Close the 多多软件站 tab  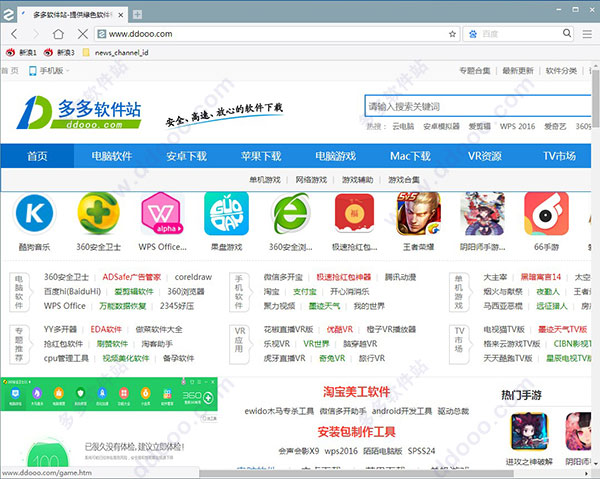pyautogui.click(x=121, y=15)
